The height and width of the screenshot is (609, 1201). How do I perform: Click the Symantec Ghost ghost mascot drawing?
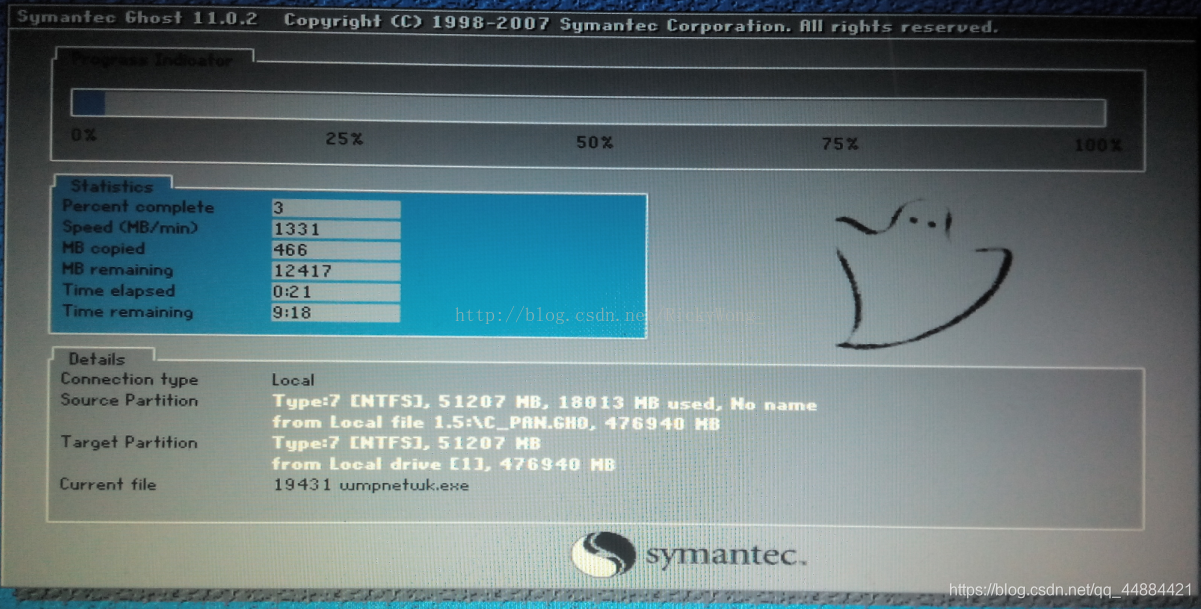tap(922, 273)
